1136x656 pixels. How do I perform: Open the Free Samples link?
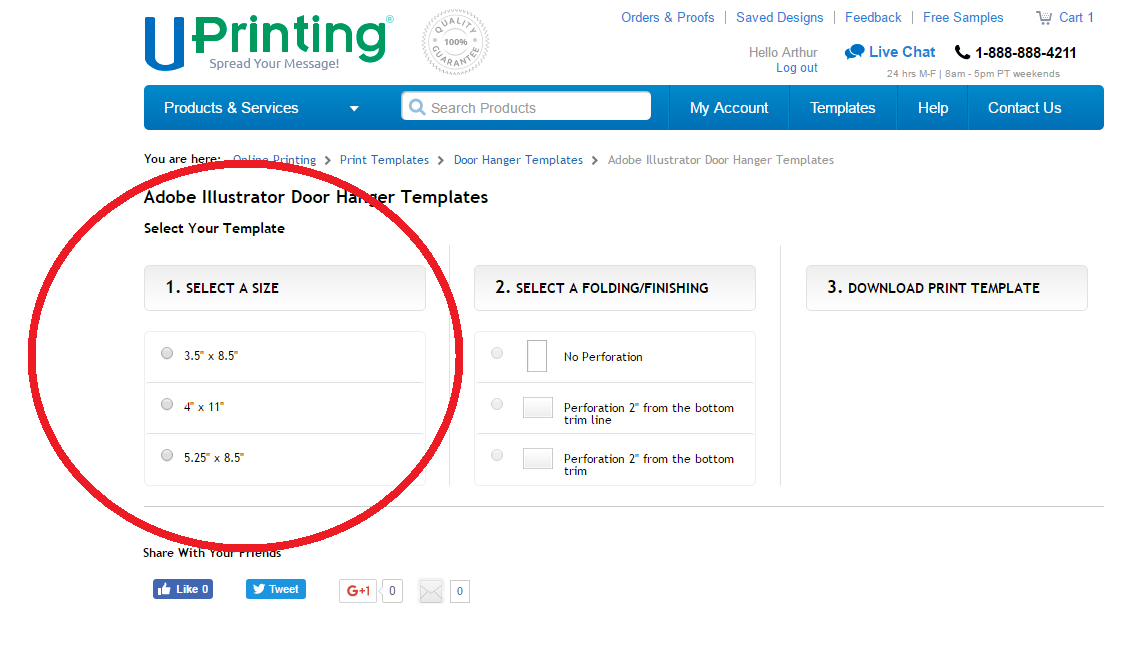[963, 17]
